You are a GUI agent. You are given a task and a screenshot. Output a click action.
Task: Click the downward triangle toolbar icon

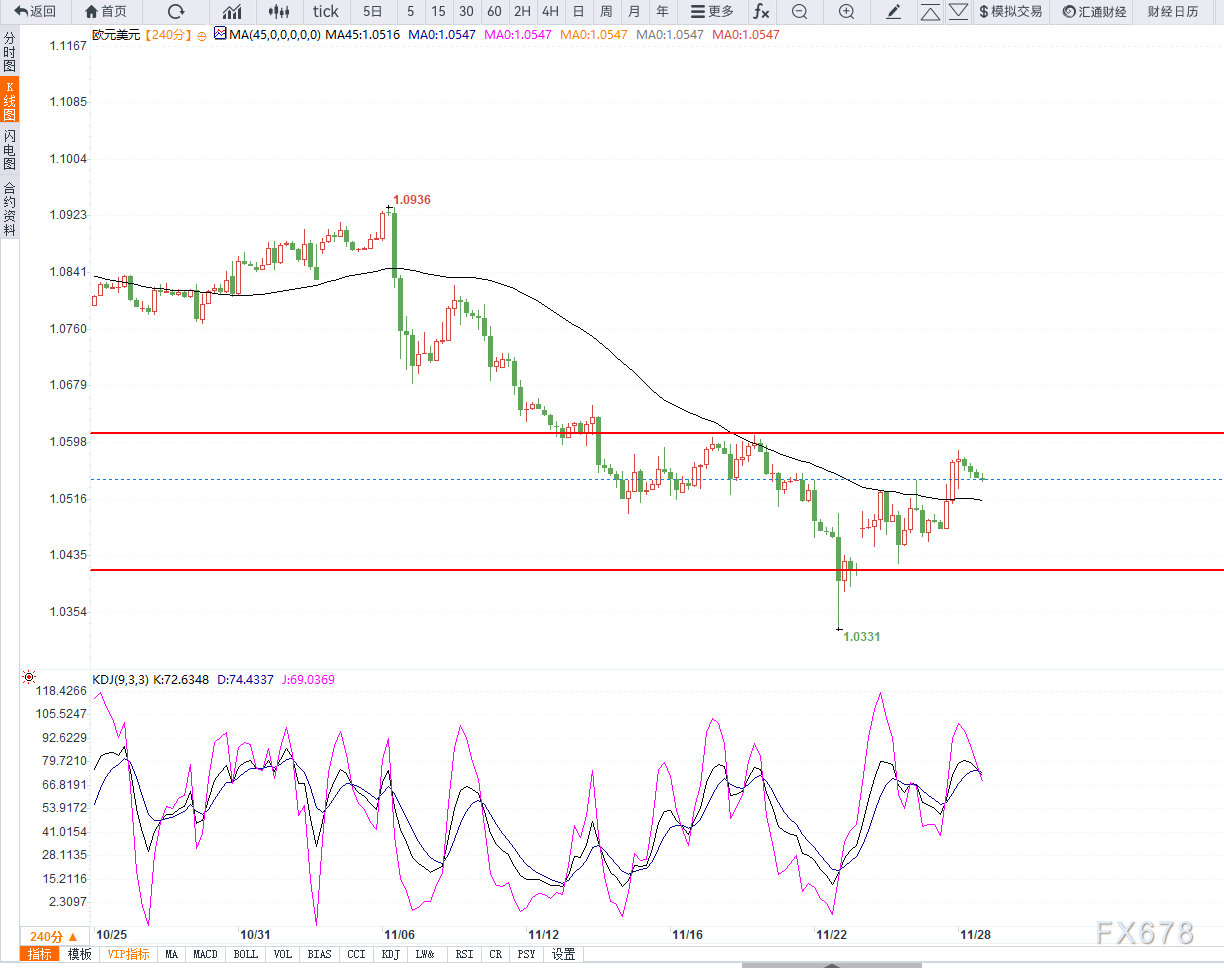958,12
